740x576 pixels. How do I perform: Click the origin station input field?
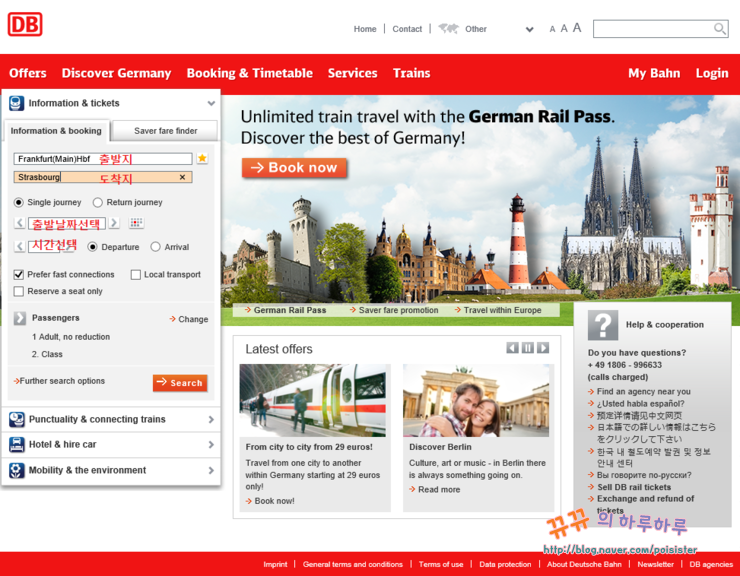pos(103,159)
